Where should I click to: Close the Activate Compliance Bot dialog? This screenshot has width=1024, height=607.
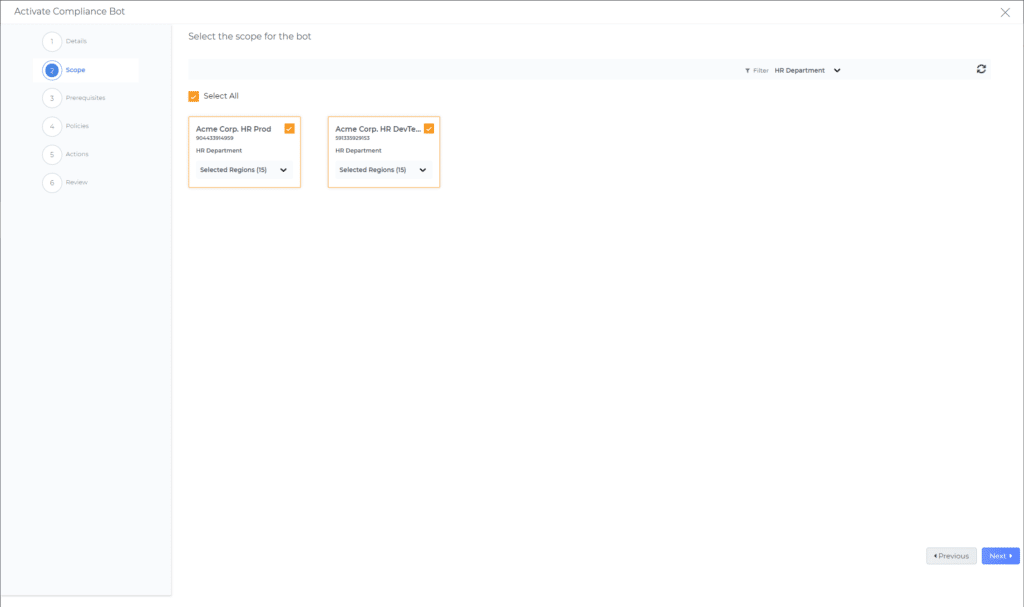click(x=1005, y=12)
